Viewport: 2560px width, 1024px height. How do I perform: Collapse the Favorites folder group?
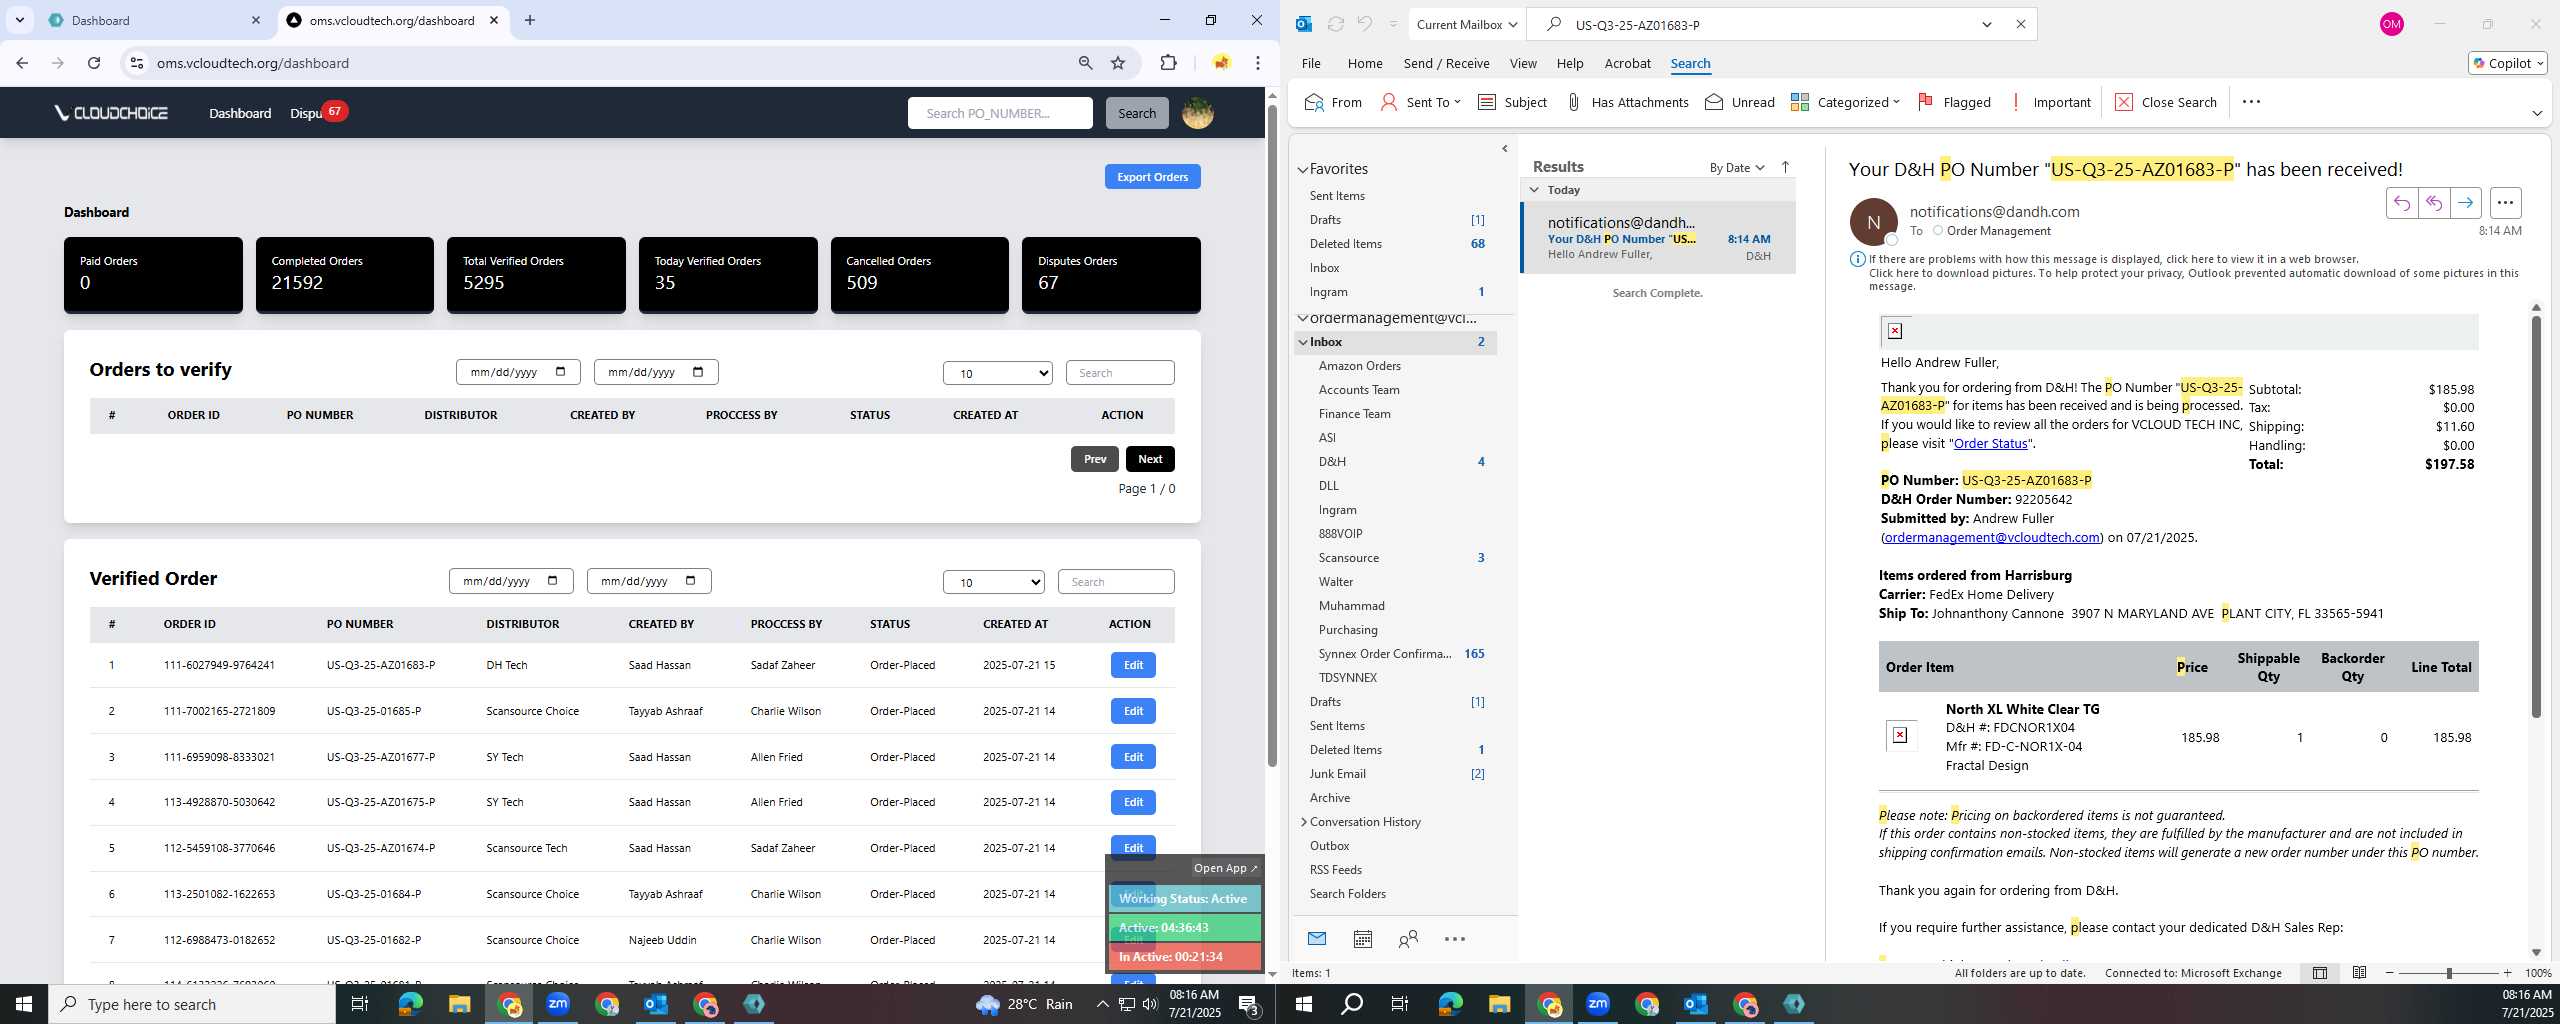(1303, 170)
